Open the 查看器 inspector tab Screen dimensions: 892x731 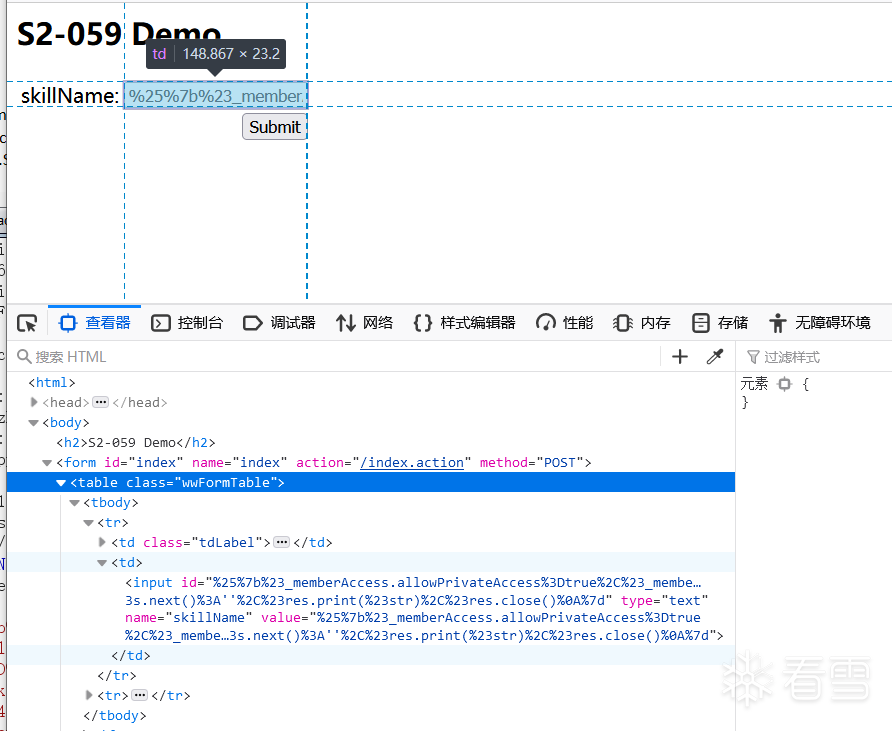94,323
